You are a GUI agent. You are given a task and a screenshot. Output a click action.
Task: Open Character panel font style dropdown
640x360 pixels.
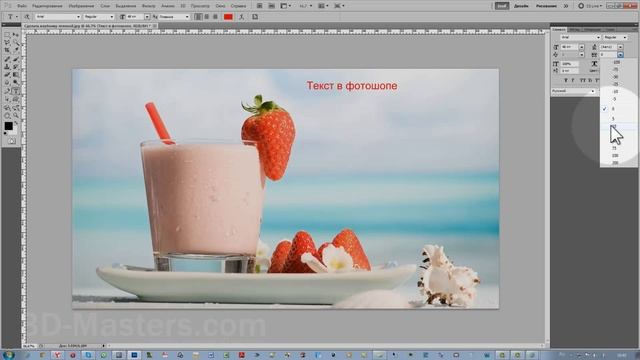click(625, 37)
